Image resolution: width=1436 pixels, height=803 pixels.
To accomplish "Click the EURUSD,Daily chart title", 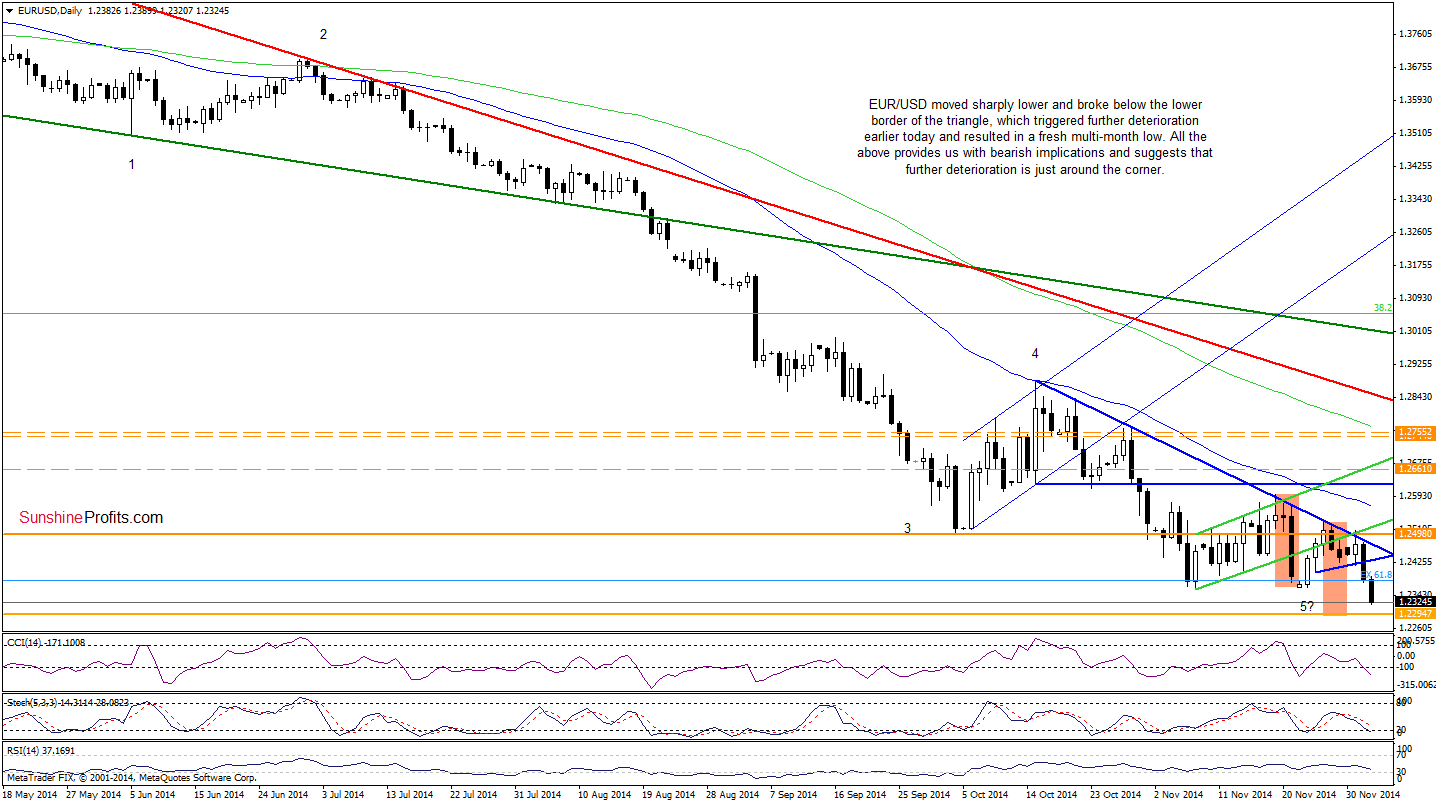I will pyautogui.click(x=49, y=9).
